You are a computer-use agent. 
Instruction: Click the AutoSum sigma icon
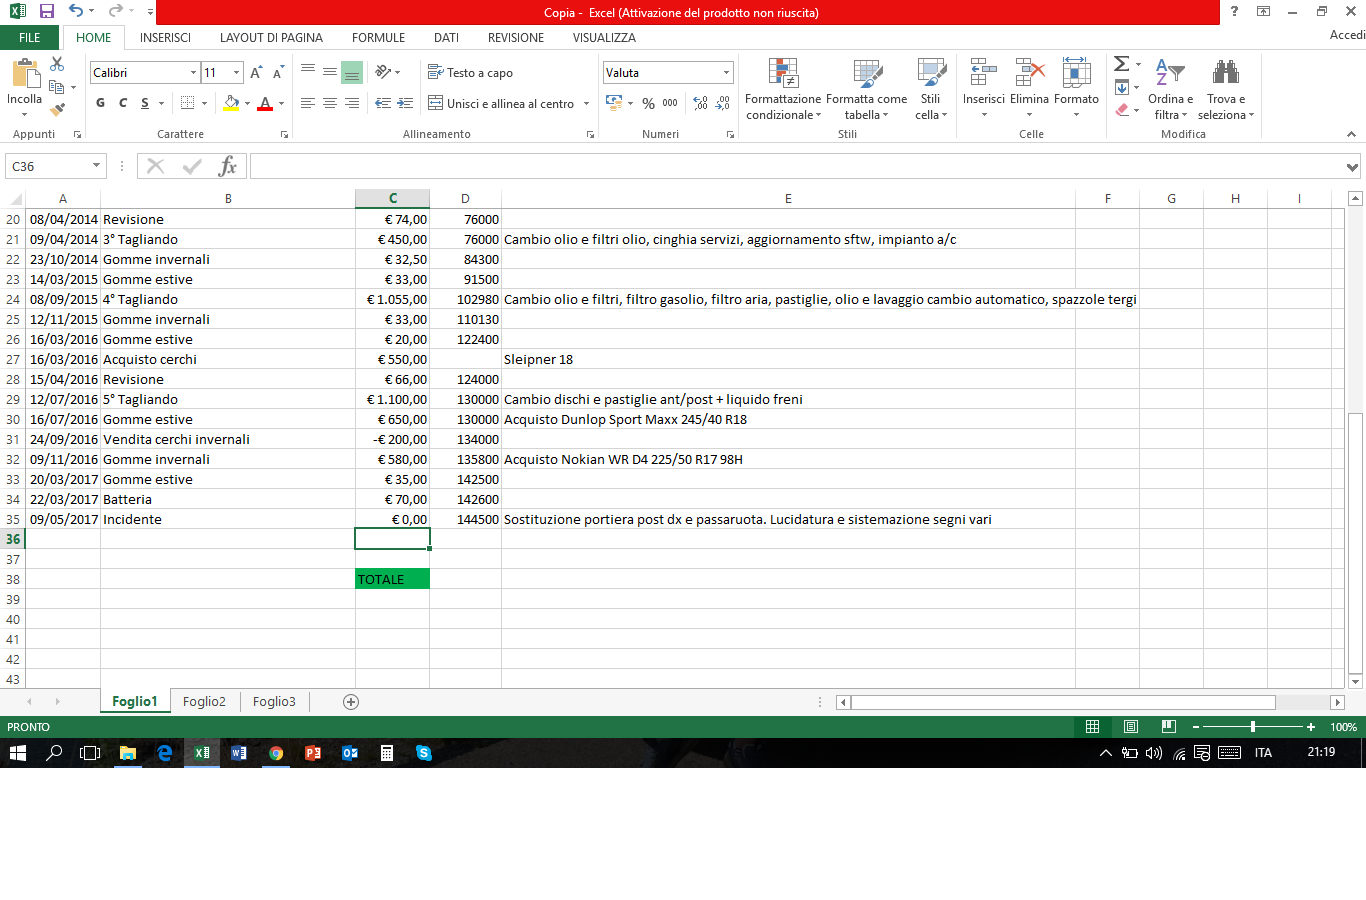(x=1122, y=64)
